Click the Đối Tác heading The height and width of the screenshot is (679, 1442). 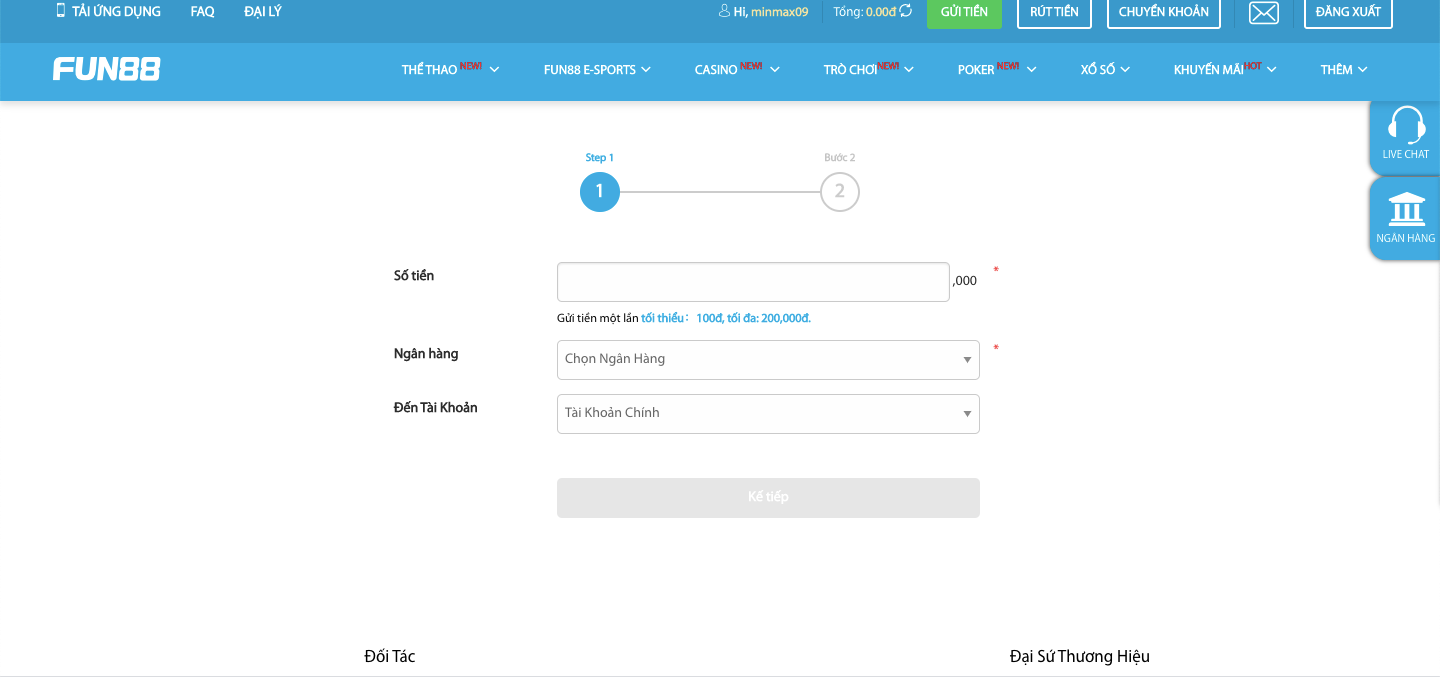tap(390, 657)
